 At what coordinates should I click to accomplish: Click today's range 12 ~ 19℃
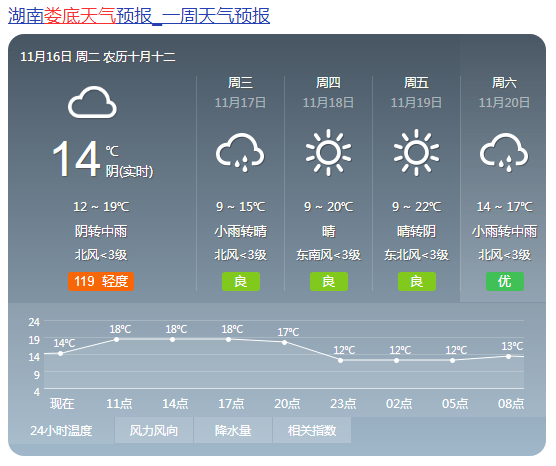tap(101, 206)
